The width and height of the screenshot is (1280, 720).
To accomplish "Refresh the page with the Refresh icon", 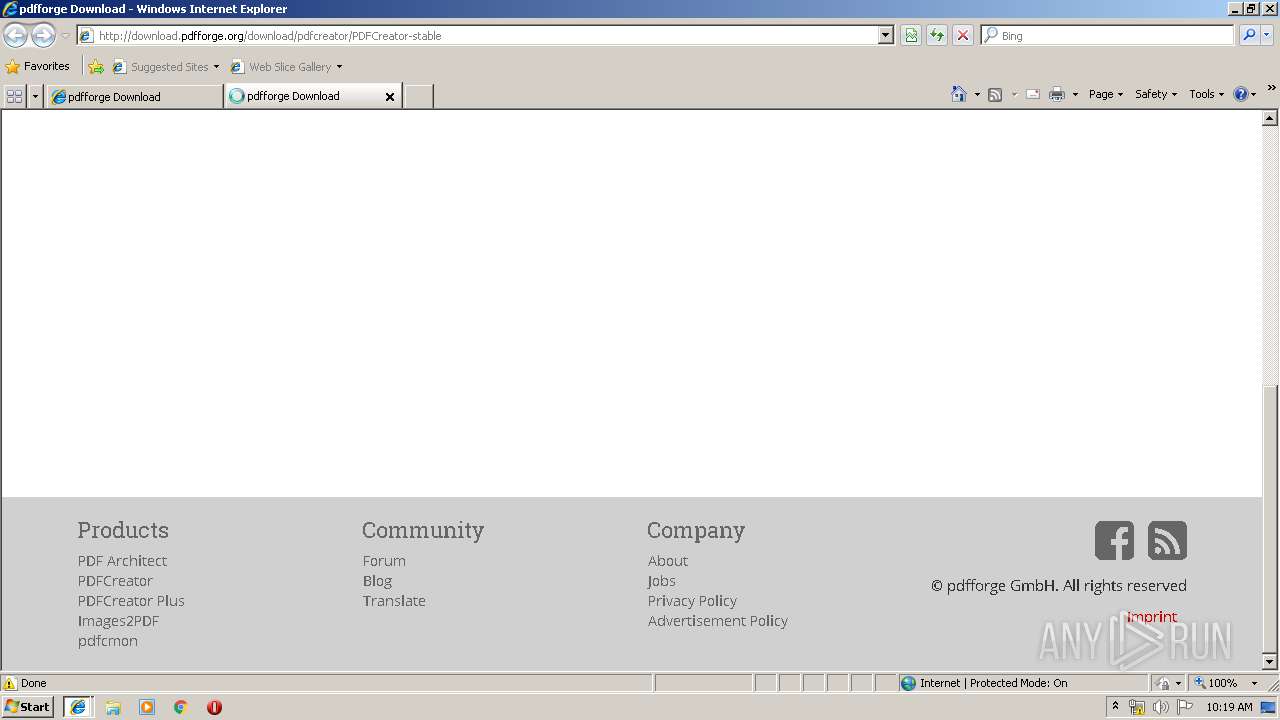I will [937, 36].
